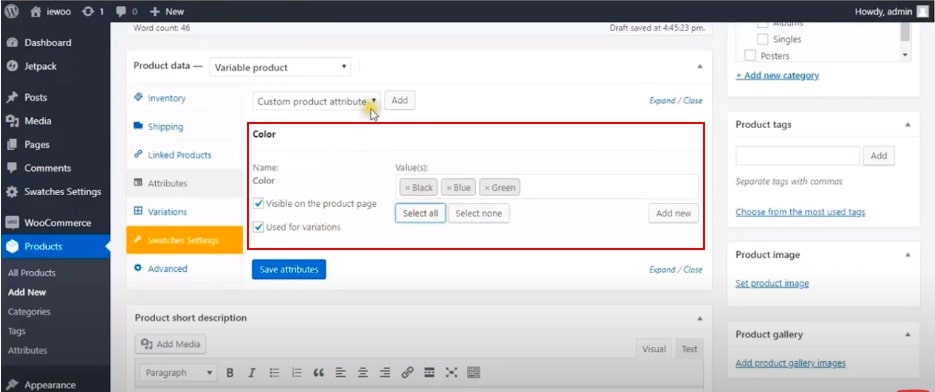Click the updates refresh icon
This screenshot has height=392, width=935.
pyautogui.click(x=89, y=11)
